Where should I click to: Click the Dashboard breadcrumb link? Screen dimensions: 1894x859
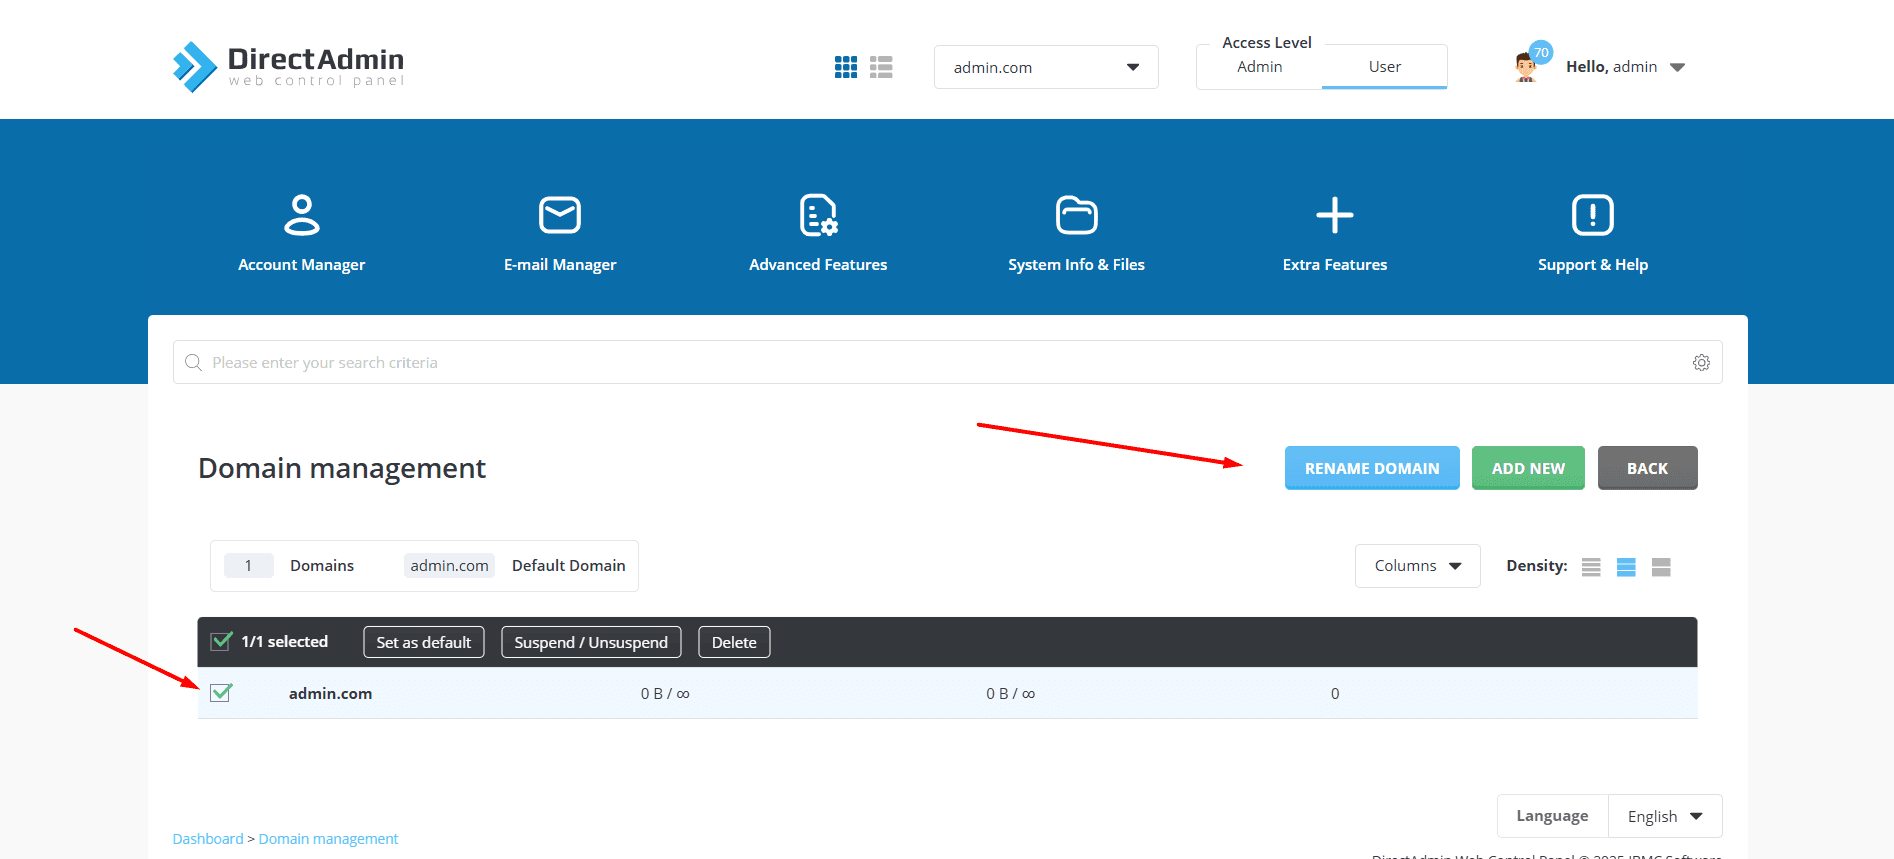pyautogui.click(x=208, y=839)
